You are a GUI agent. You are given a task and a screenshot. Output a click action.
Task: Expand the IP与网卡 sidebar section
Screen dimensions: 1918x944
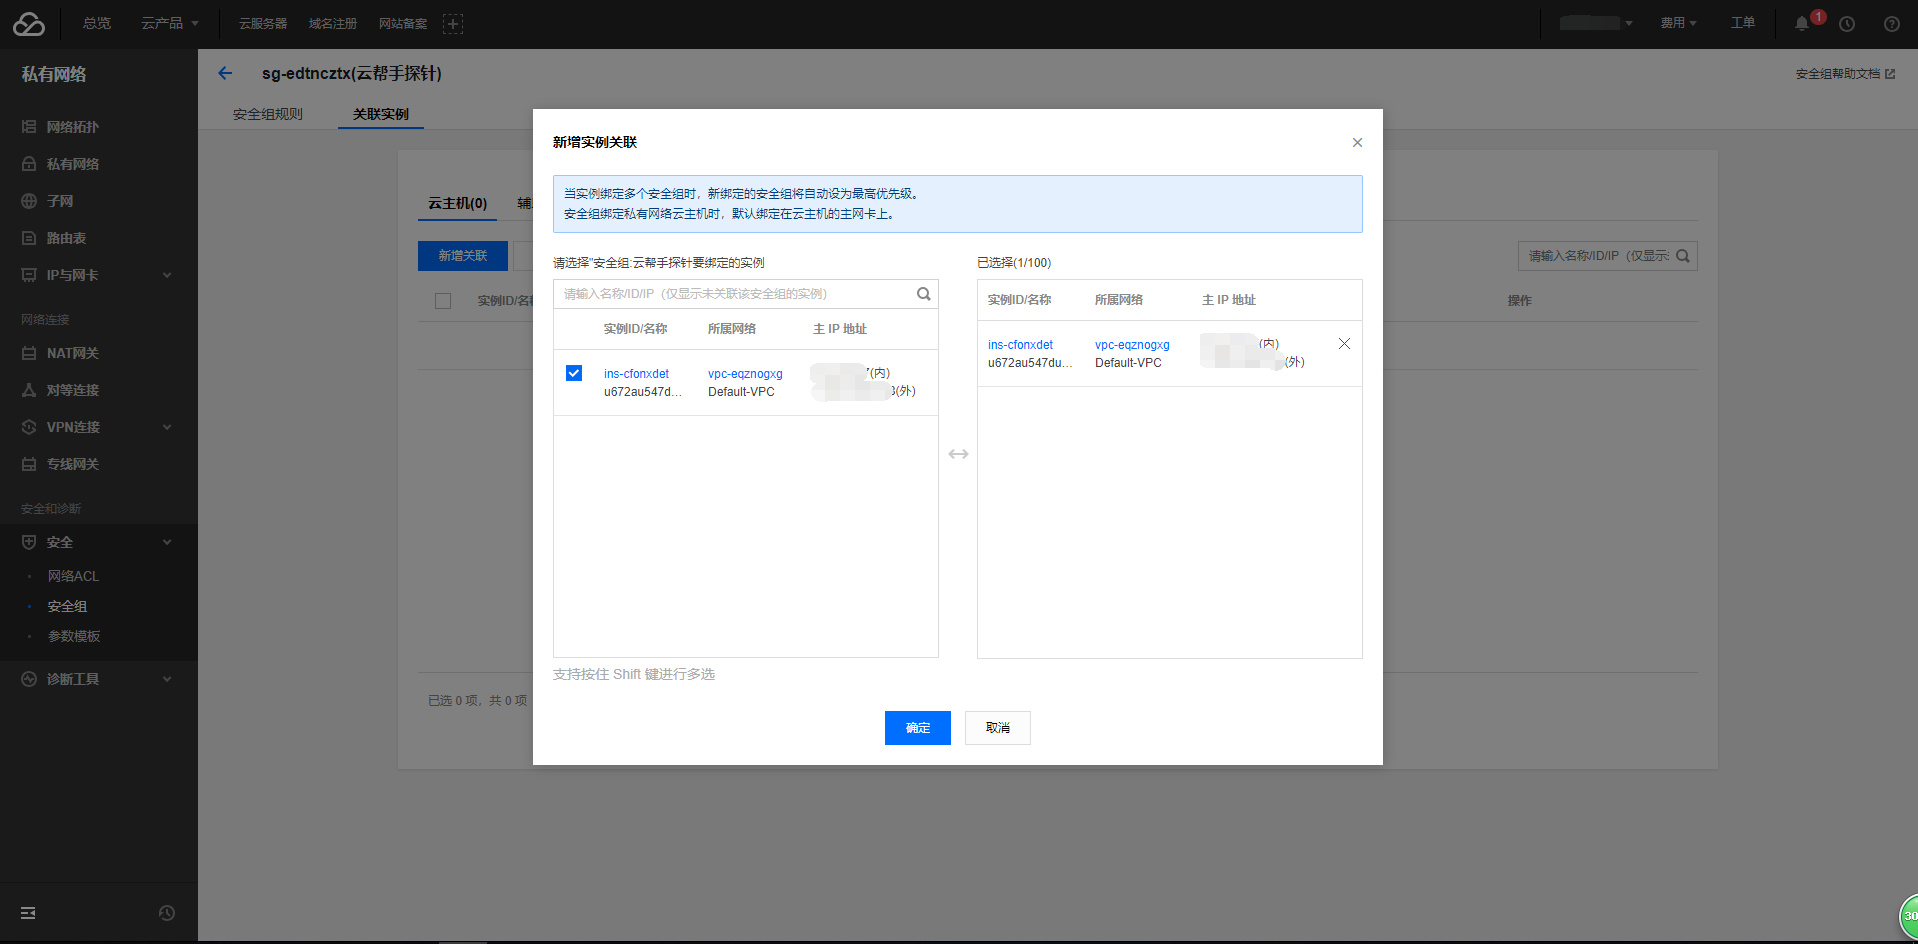(97, 275)
